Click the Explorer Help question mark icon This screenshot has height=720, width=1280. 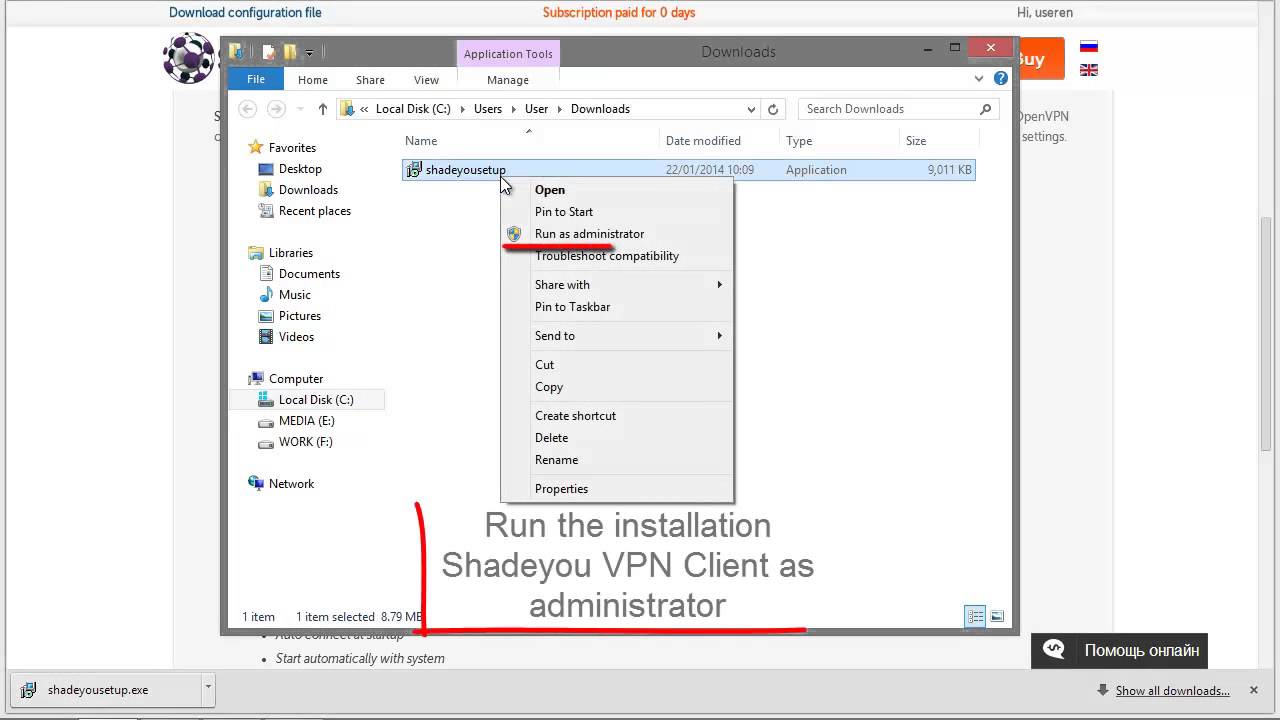1001,79
